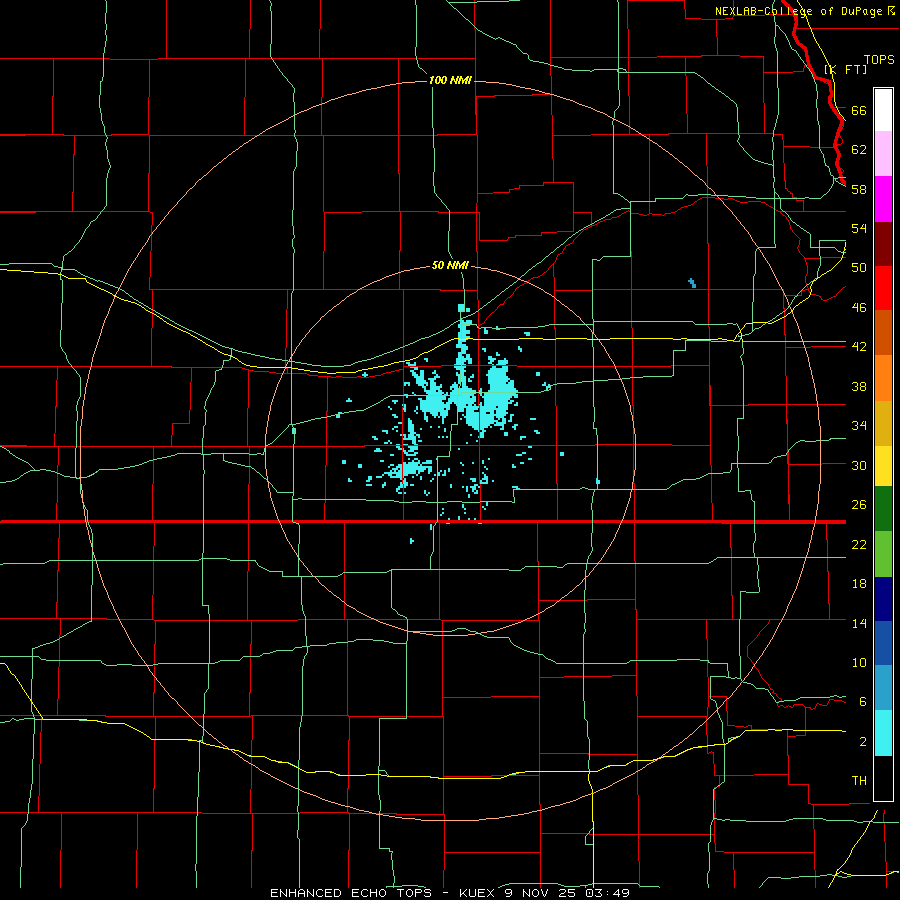Click the '50 NMI' range ring label
Image resolution: width=900 pixels, height=900 pixels.
click(x=450, y=265)
